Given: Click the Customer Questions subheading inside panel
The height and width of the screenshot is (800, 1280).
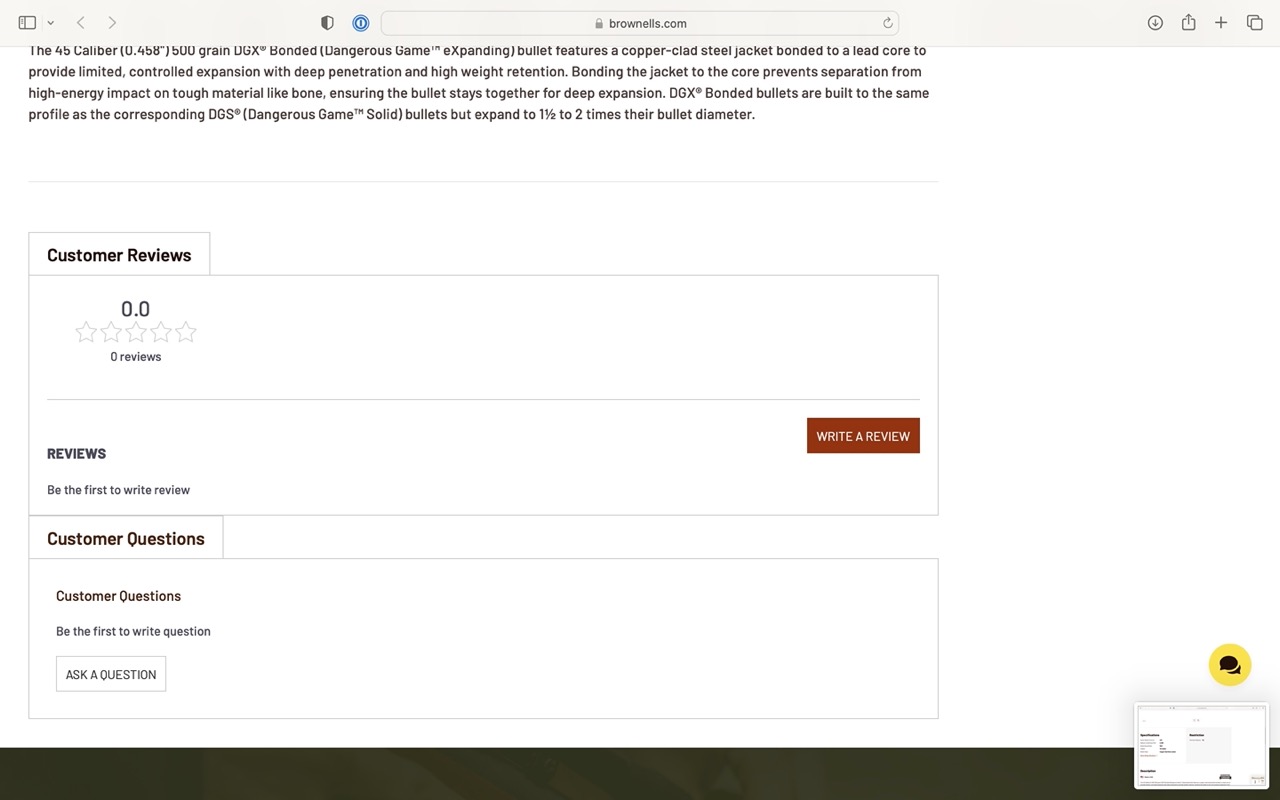Looking at the screenshot, I should click(118, 596).
